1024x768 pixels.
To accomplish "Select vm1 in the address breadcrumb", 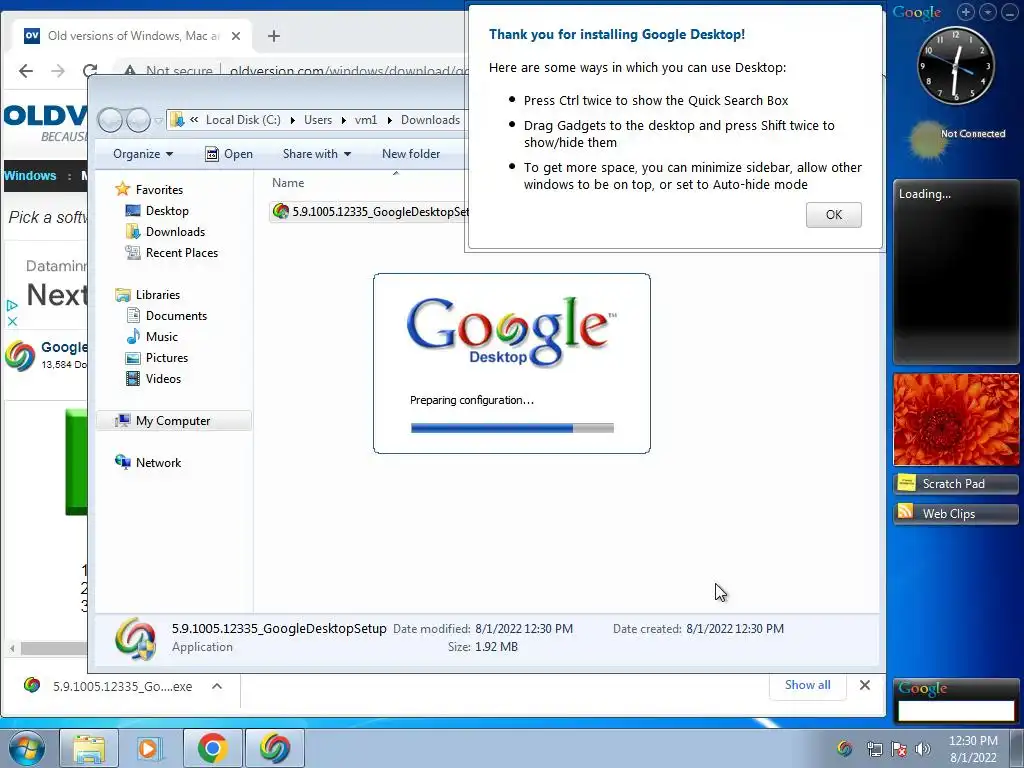I will [366, 120].
